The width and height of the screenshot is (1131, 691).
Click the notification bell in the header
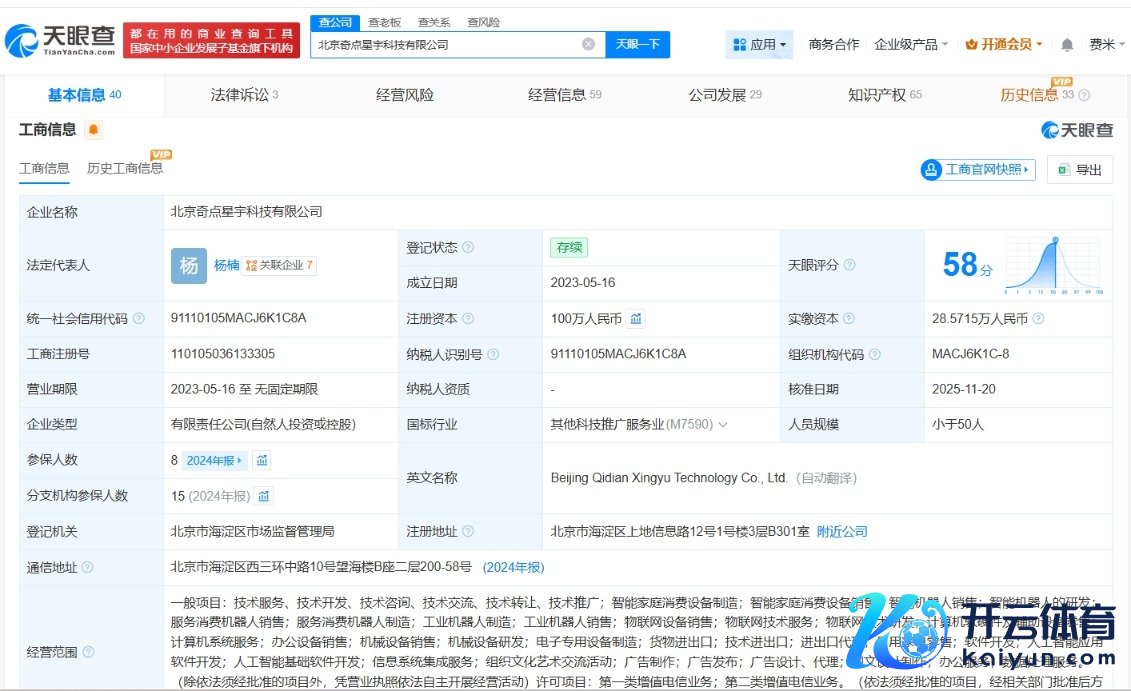(x=1067, y=45)
